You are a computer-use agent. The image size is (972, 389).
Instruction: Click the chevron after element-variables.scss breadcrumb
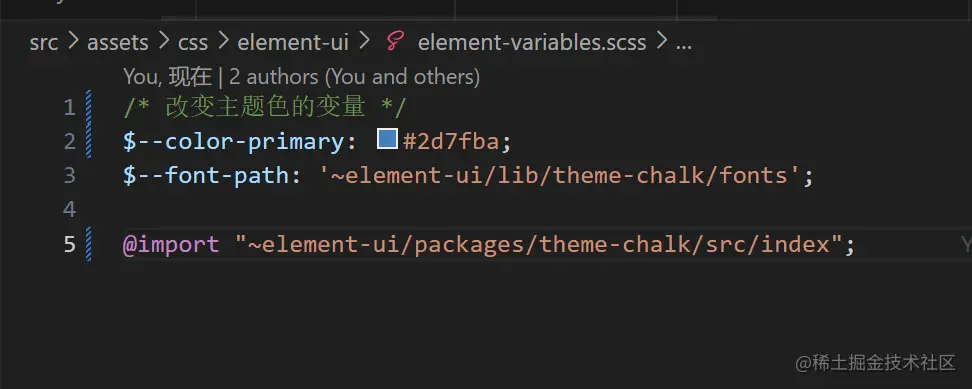(661, 42)
